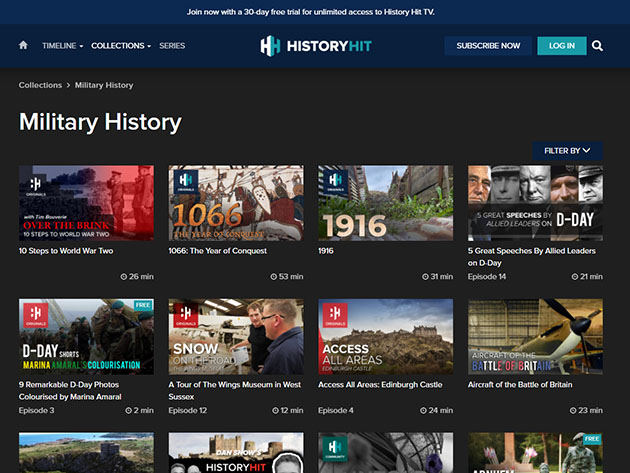This screenshot has width=630, height=473.
Task: Click the History Hit logo
Action: (x=316, y=46)
